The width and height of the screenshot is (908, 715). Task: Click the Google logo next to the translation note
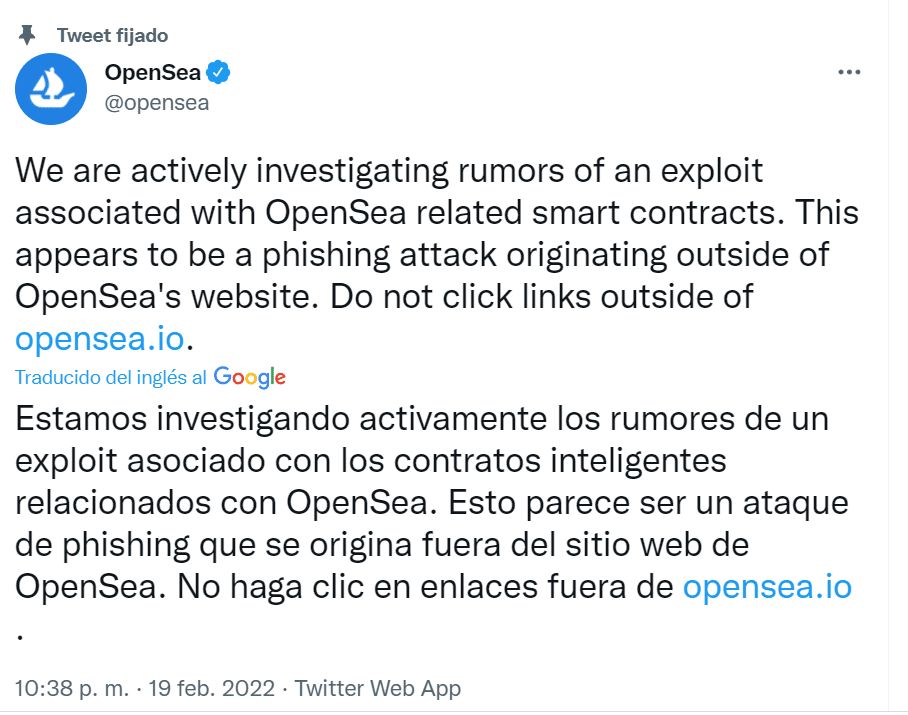(250, 377)
